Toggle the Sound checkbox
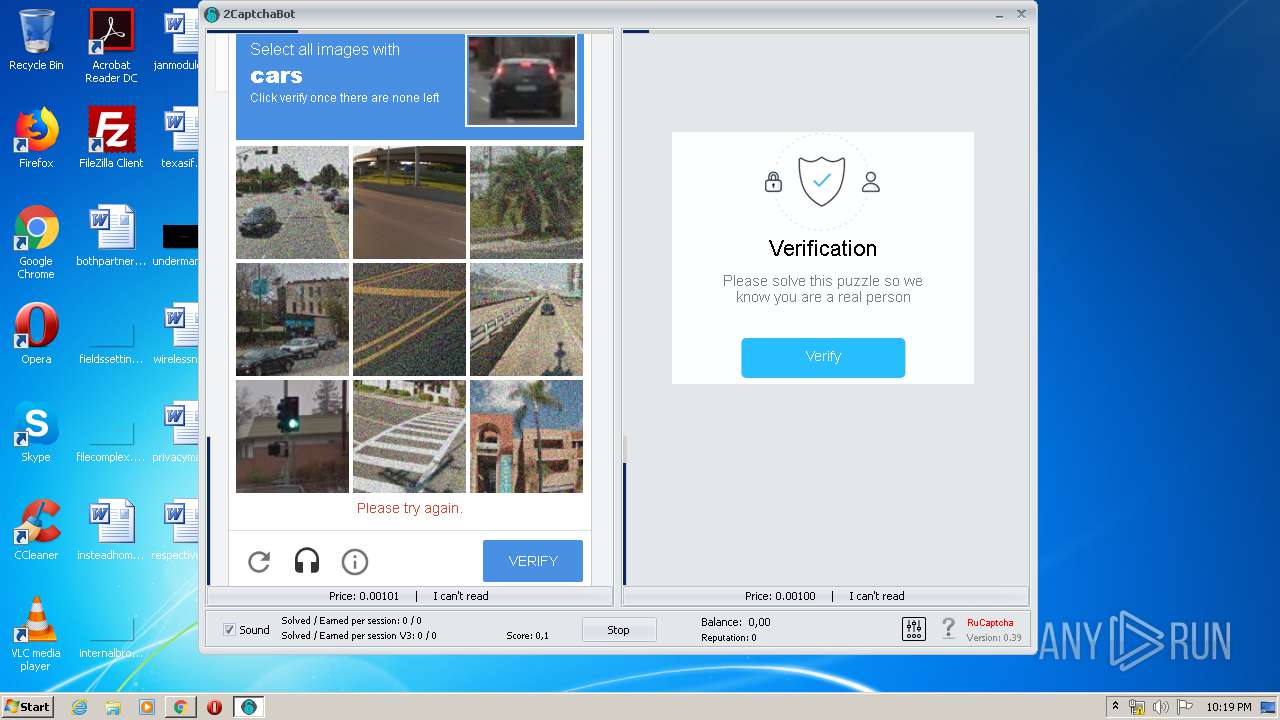1280x720 pixels. tap(229, 630)
